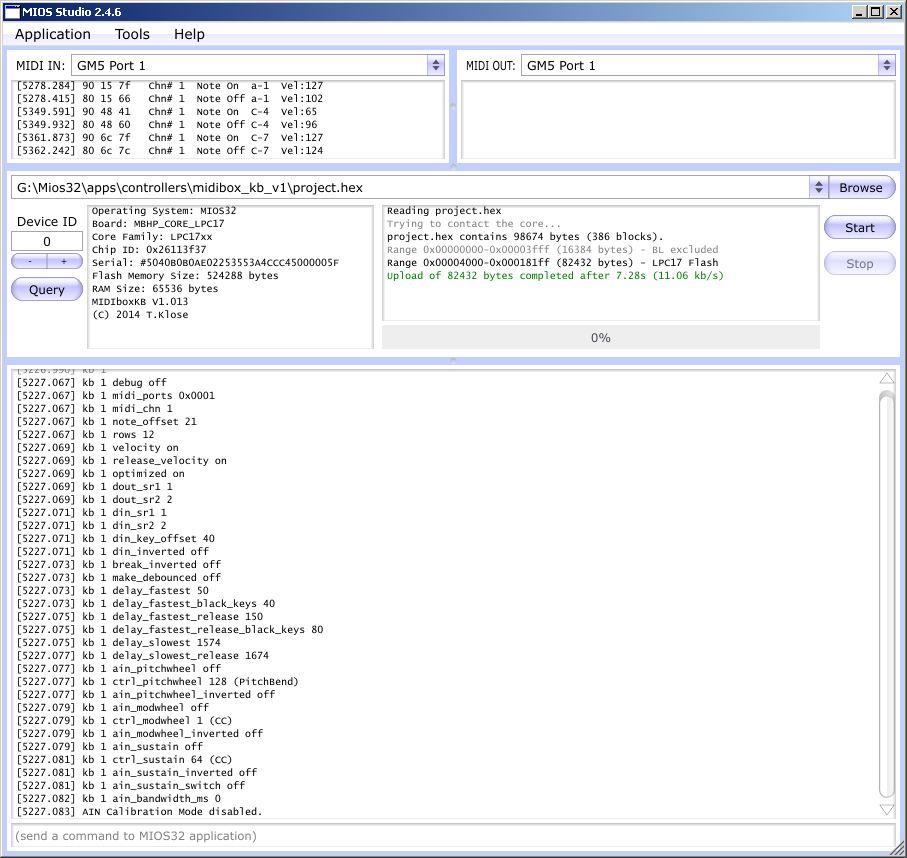Decrease Device ID with minus button
Image resolution: width=907 pixels, height=858 pixels.
click(30, 262)
